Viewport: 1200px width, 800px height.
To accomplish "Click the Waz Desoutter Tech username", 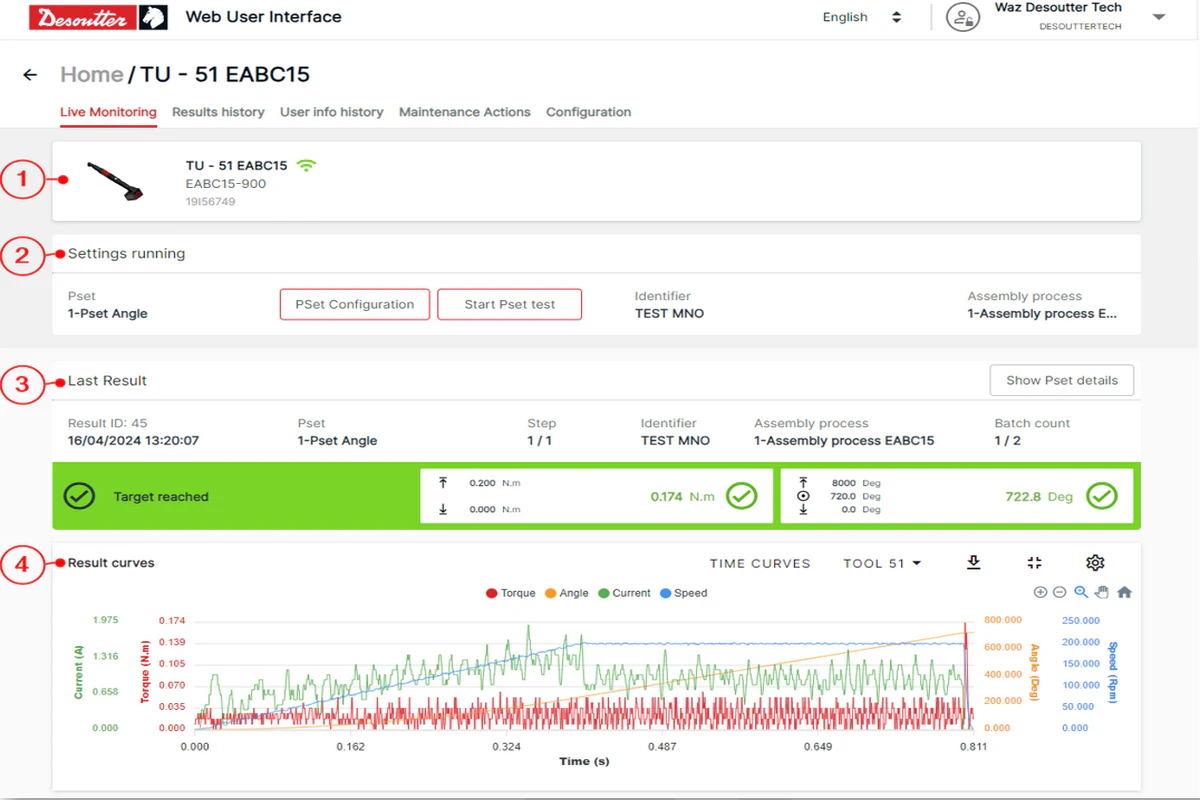I will coord(1058,8).
